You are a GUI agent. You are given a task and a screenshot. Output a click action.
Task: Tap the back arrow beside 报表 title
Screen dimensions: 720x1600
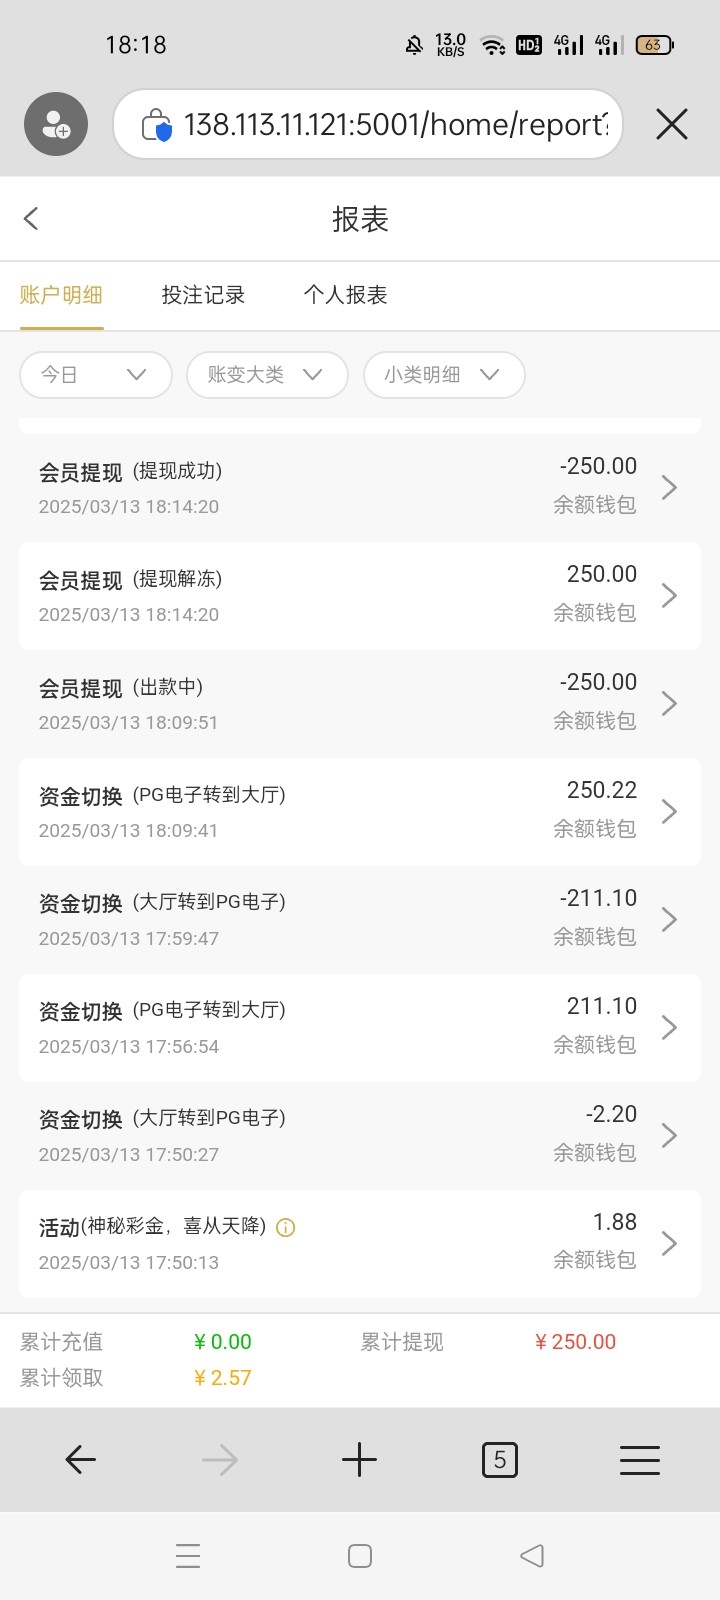pyautogui.click(x=31, y=219)
